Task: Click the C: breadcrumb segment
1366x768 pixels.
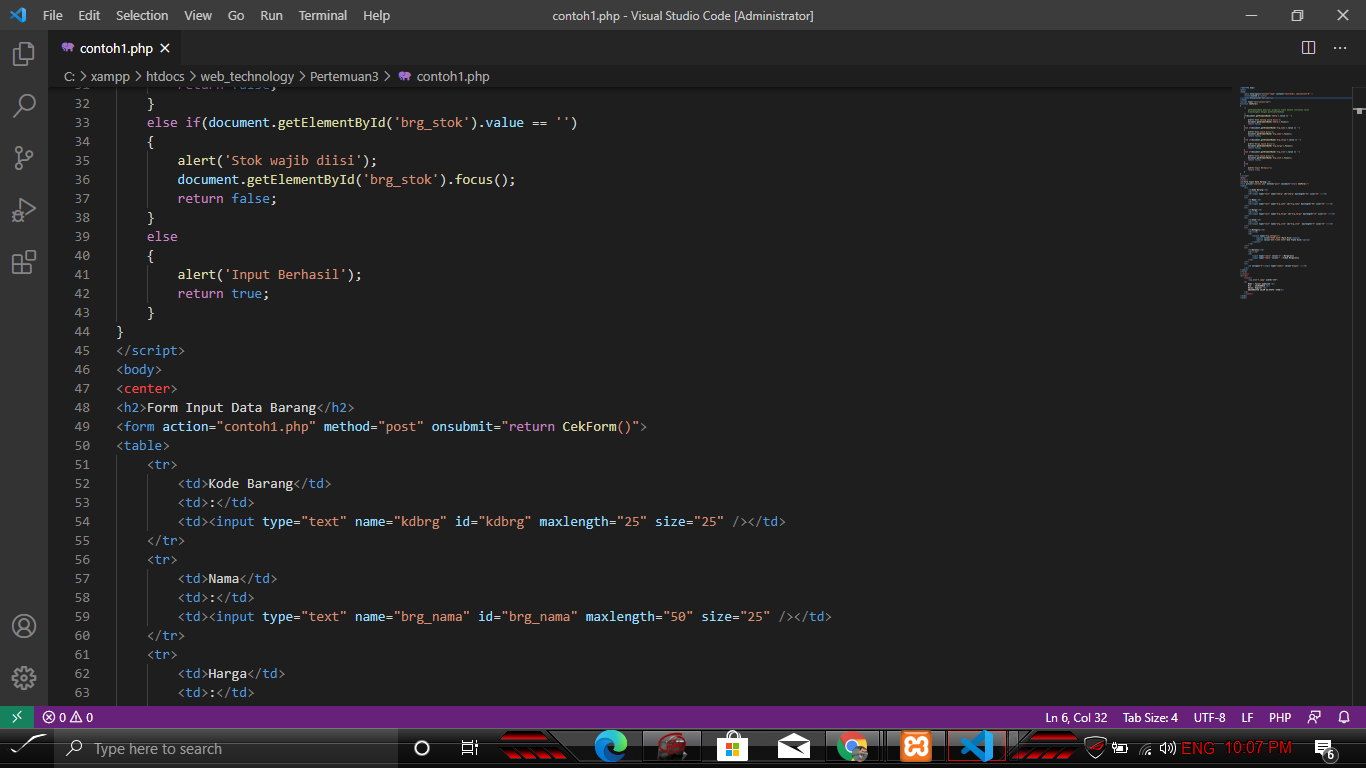Action: (x=69, y=76)
